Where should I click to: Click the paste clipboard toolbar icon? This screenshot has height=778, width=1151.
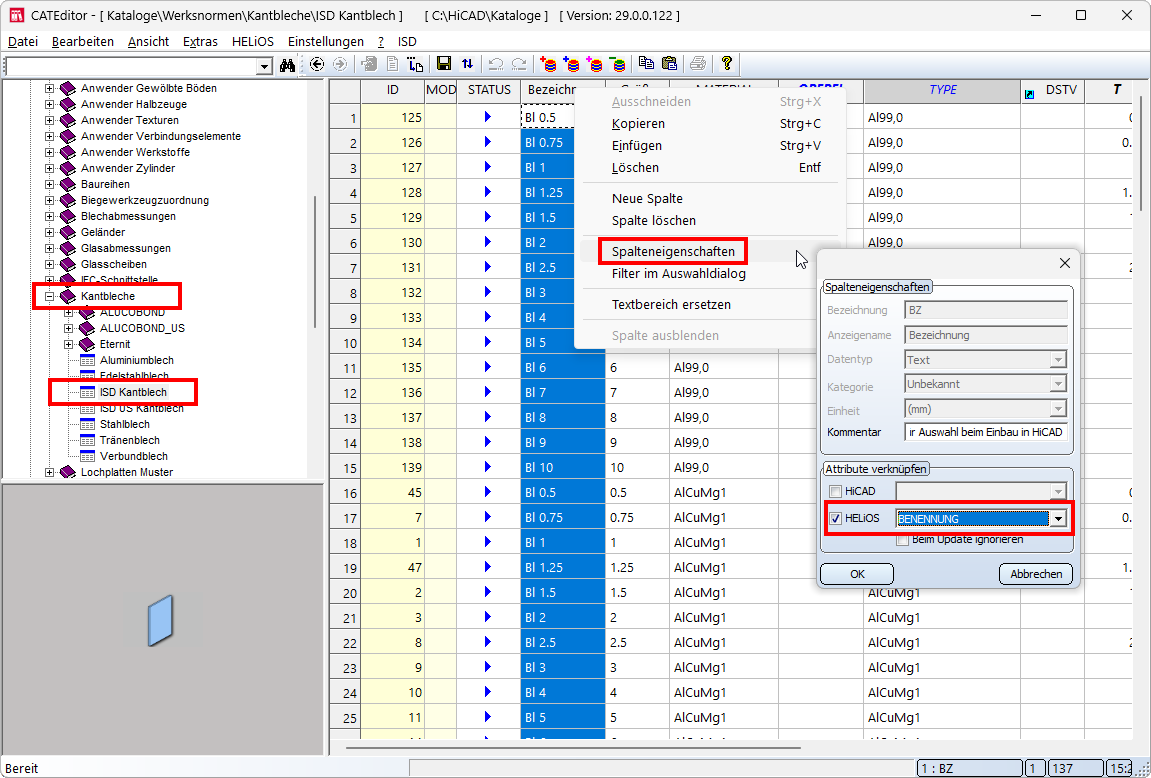(x=669, y=64)
